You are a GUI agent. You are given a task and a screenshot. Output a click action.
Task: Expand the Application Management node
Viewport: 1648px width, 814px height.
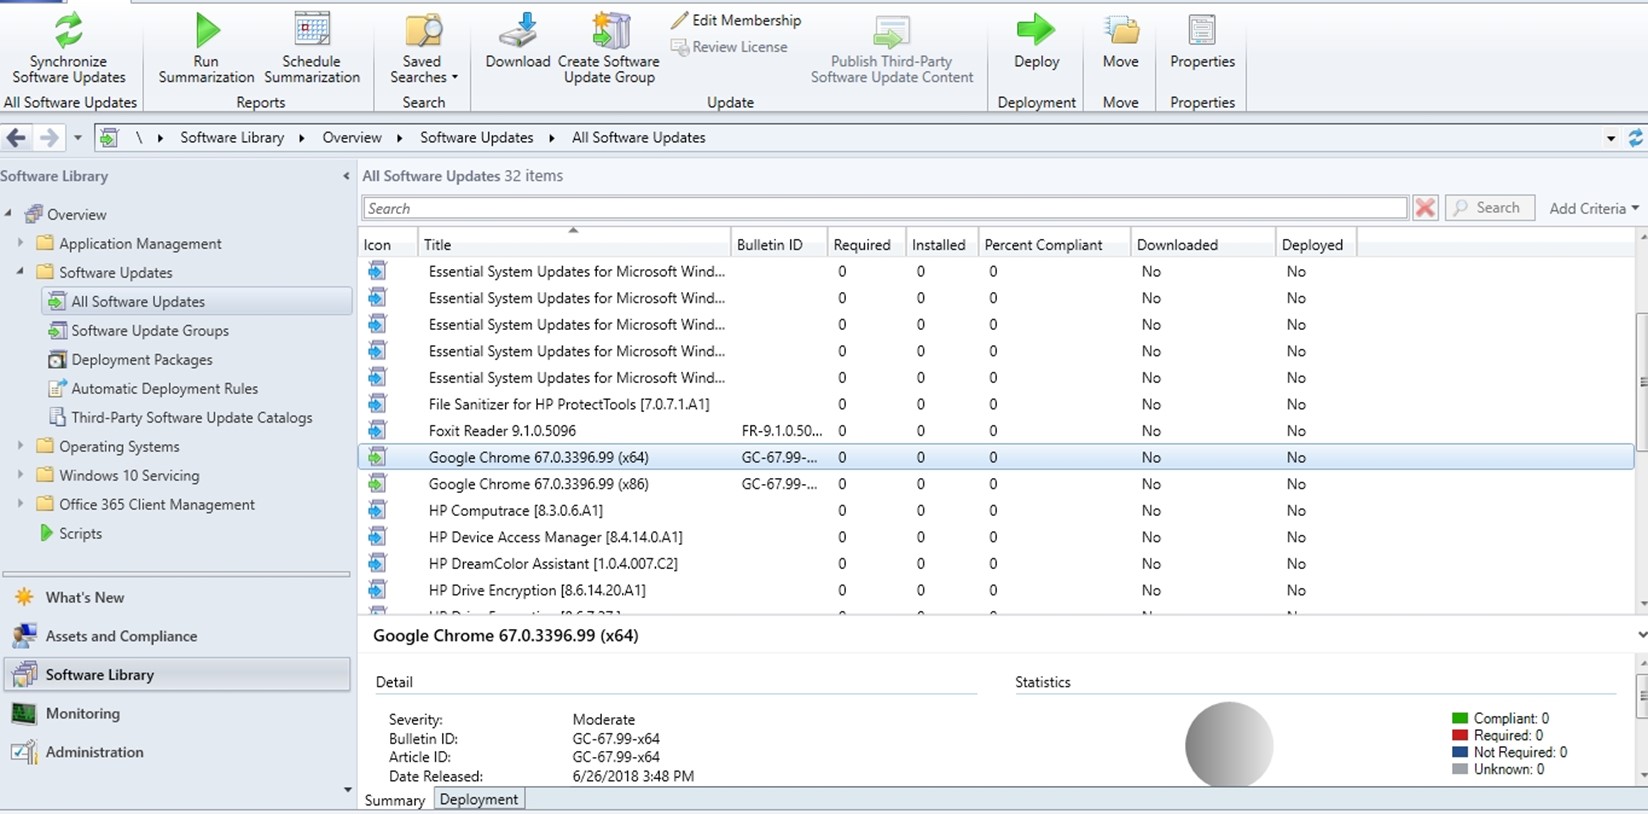20,242
